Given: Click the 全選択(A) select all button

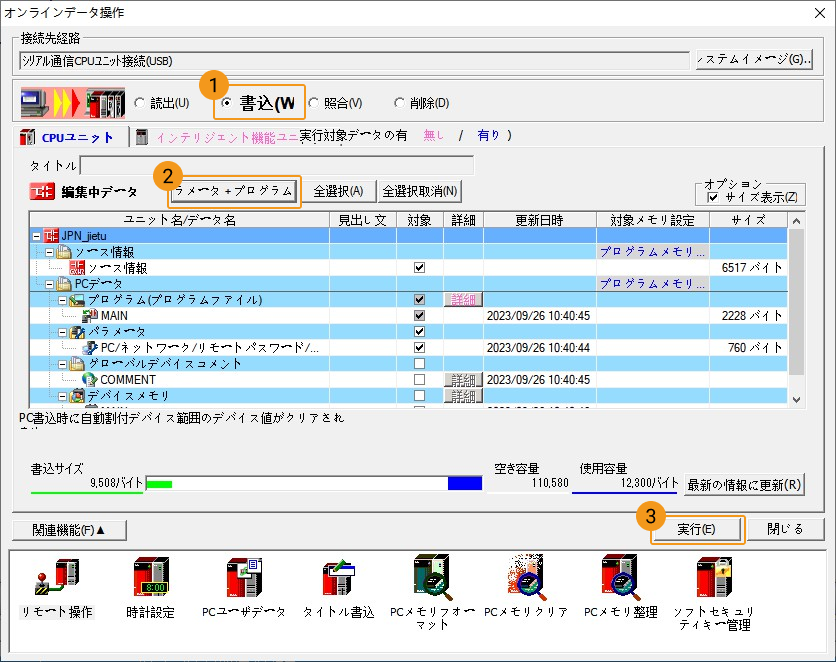Looking at the screenshot, I should tap(339, 191).
